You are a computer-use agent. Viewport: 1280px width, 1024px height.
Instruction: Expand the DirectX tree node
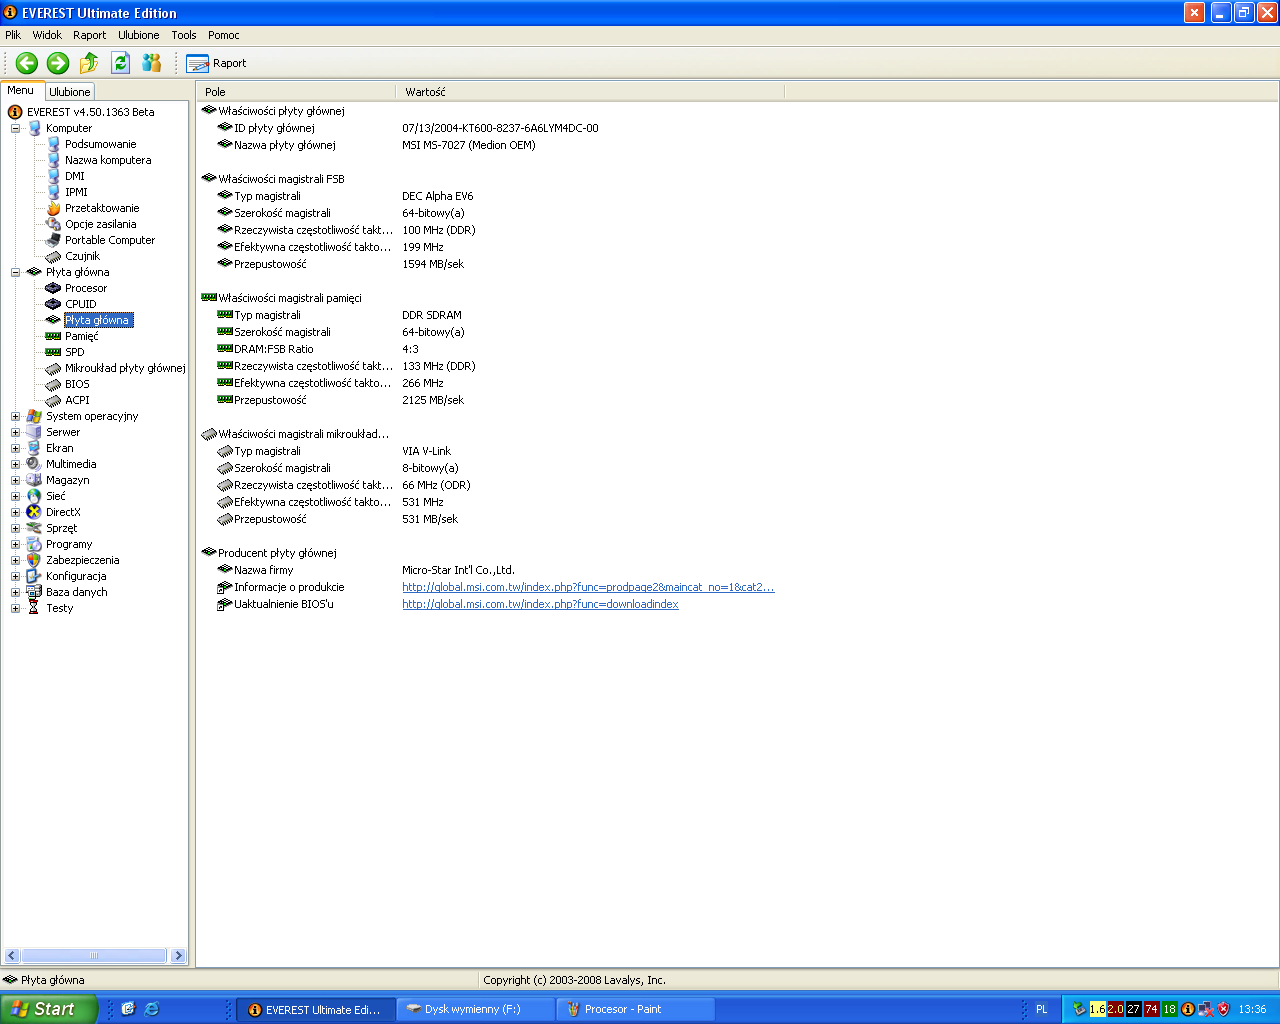(15, 512)
